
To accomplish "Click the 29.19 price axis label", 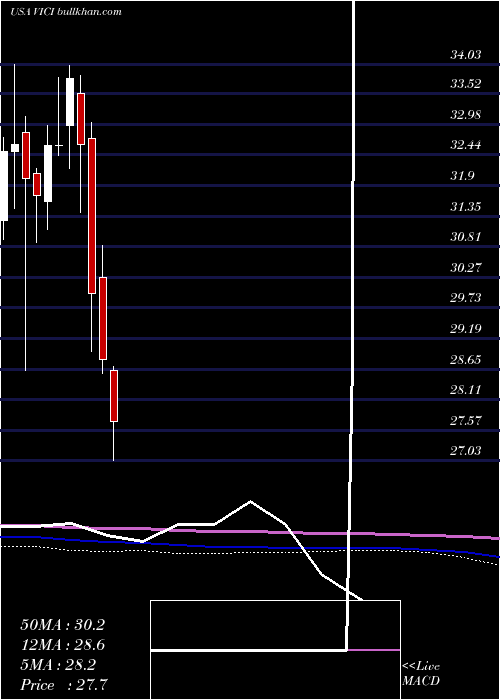I will [466, 329].
